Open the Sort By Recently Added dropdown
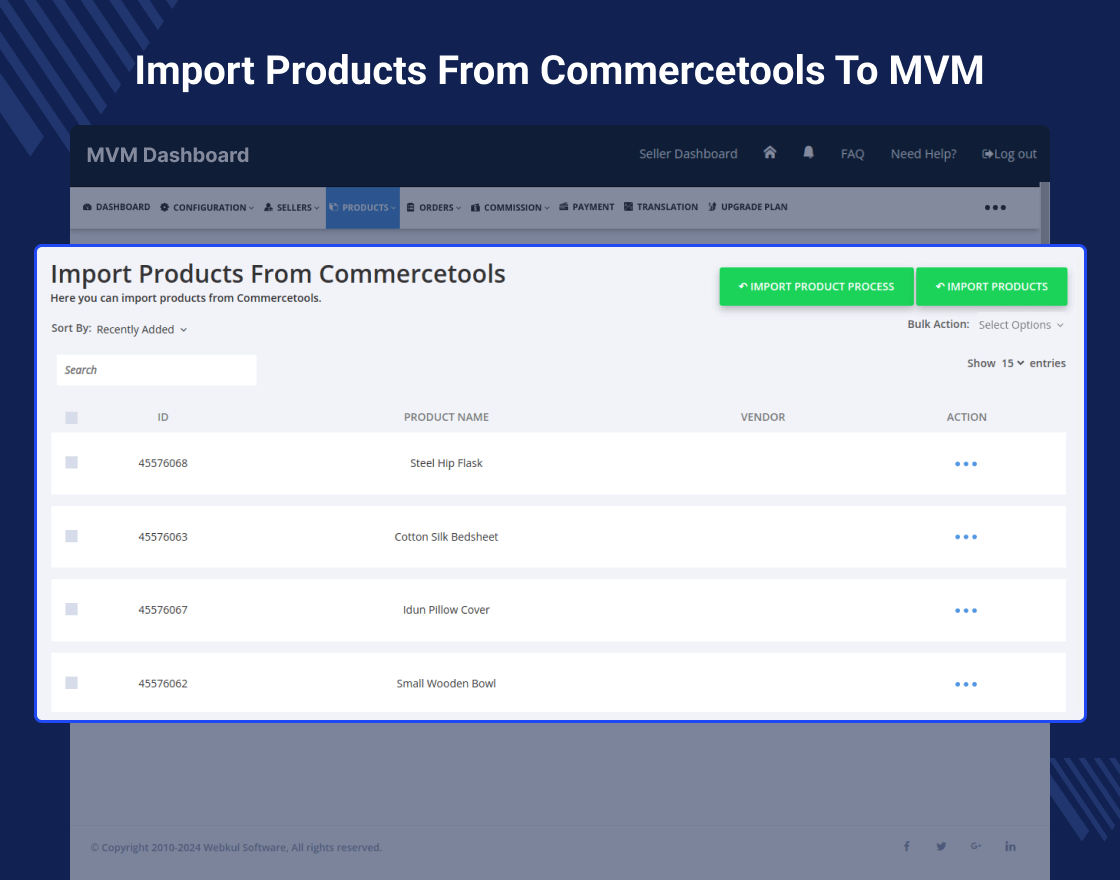The height and width of the screenshot is (880, 1120). pyautogui.click(x=141, y=329)
